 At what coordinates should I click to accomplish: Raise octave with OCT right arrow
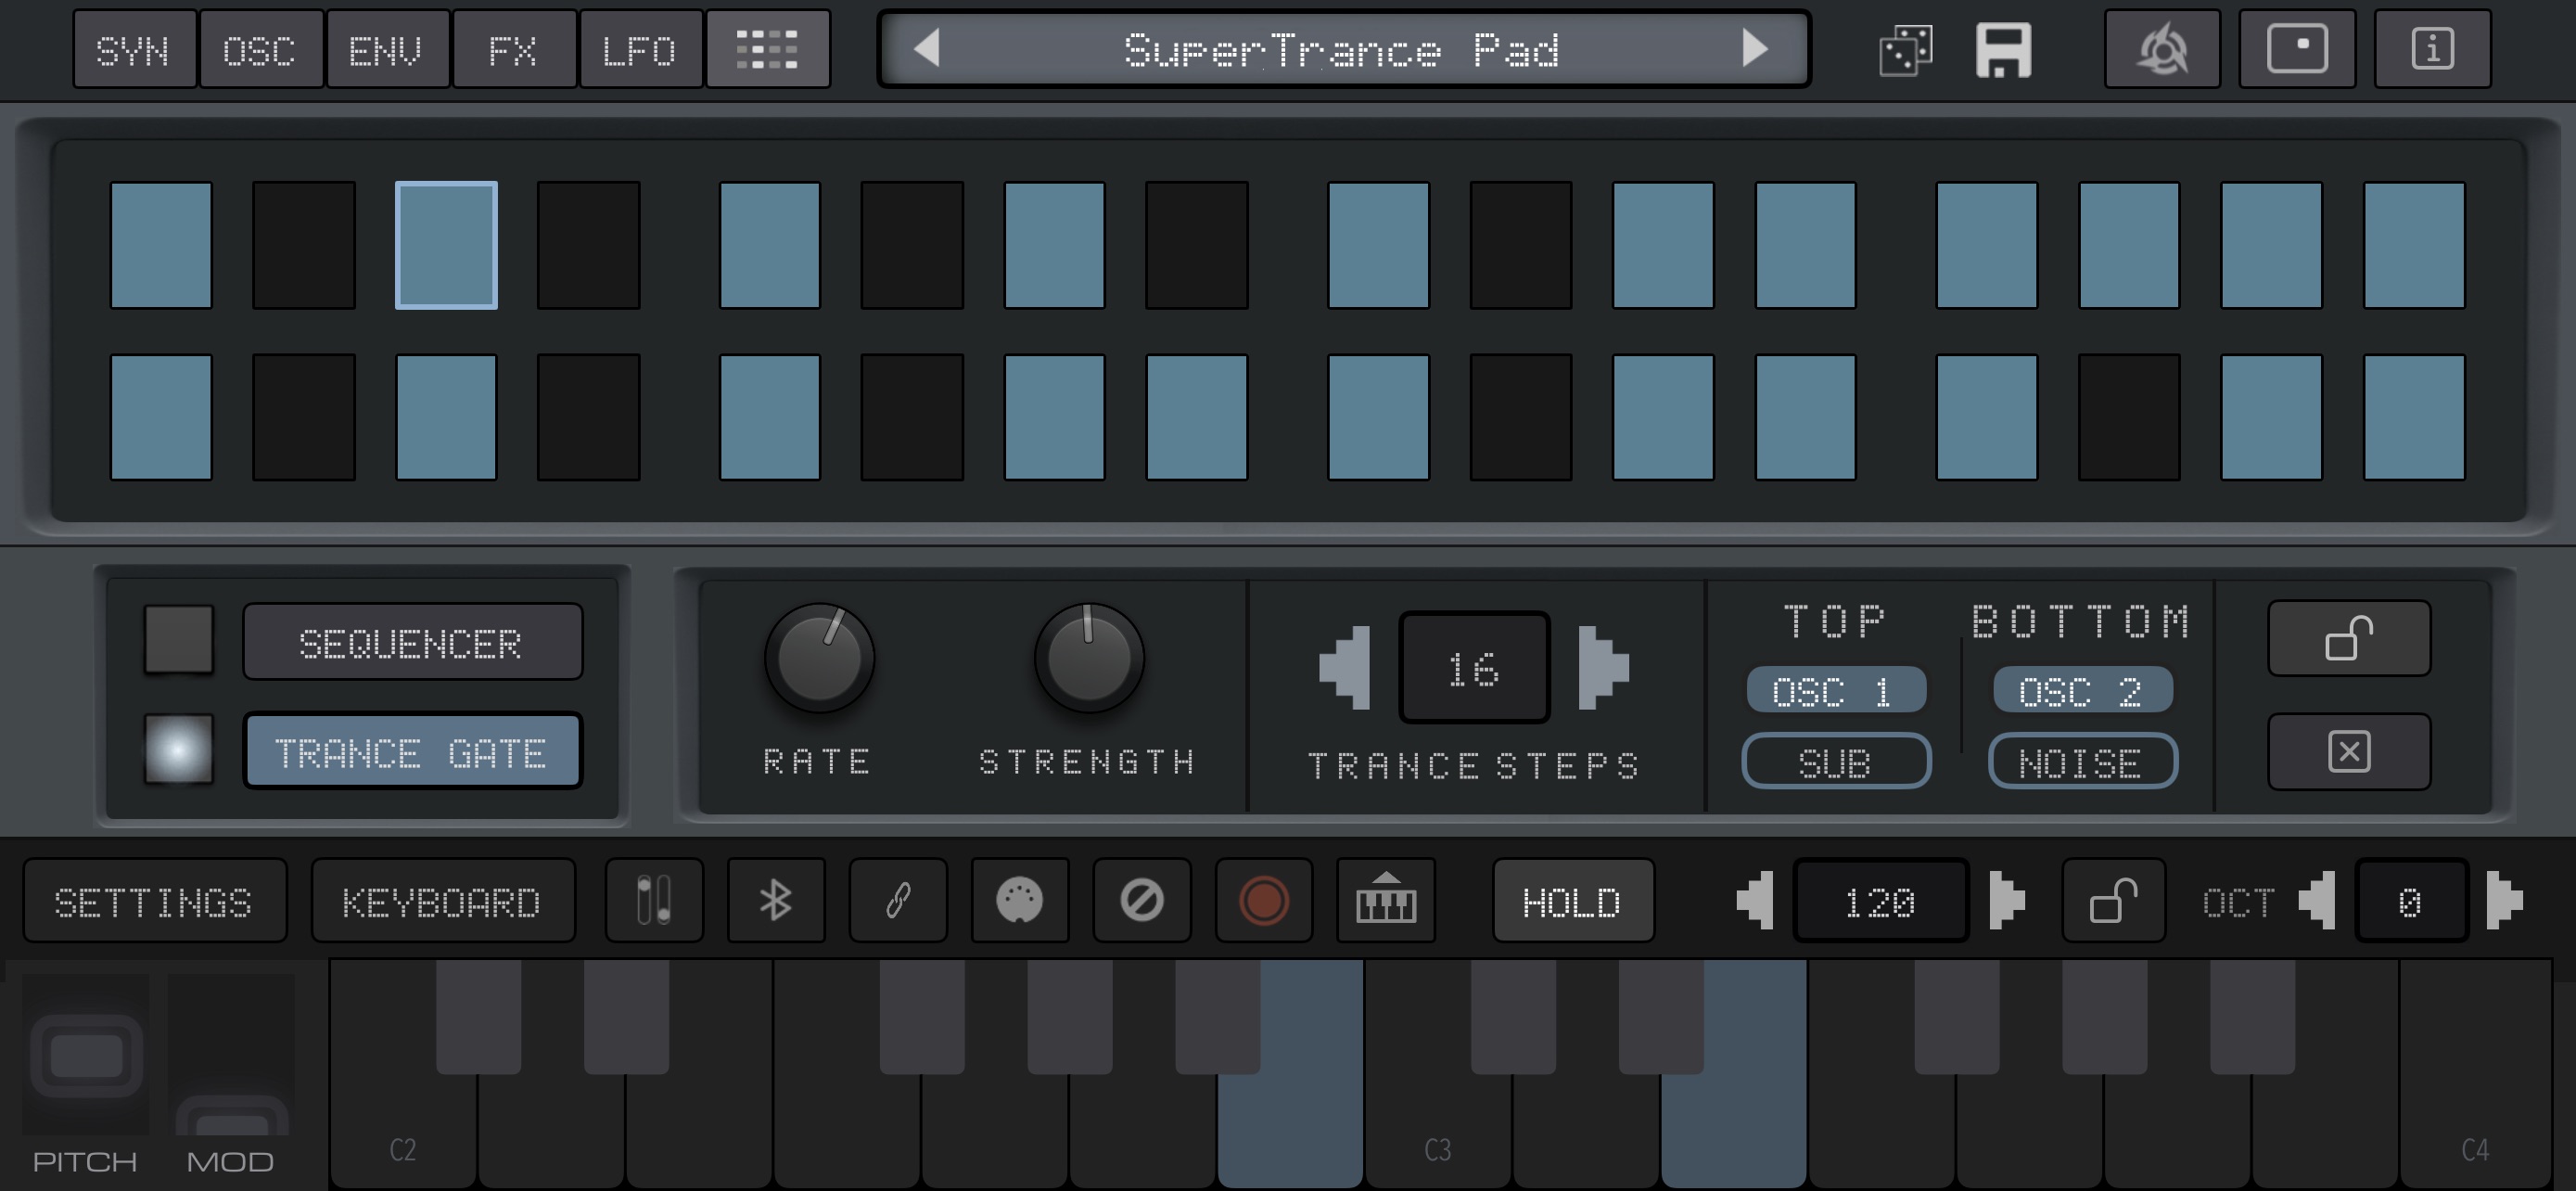(x=2504, y=900)
